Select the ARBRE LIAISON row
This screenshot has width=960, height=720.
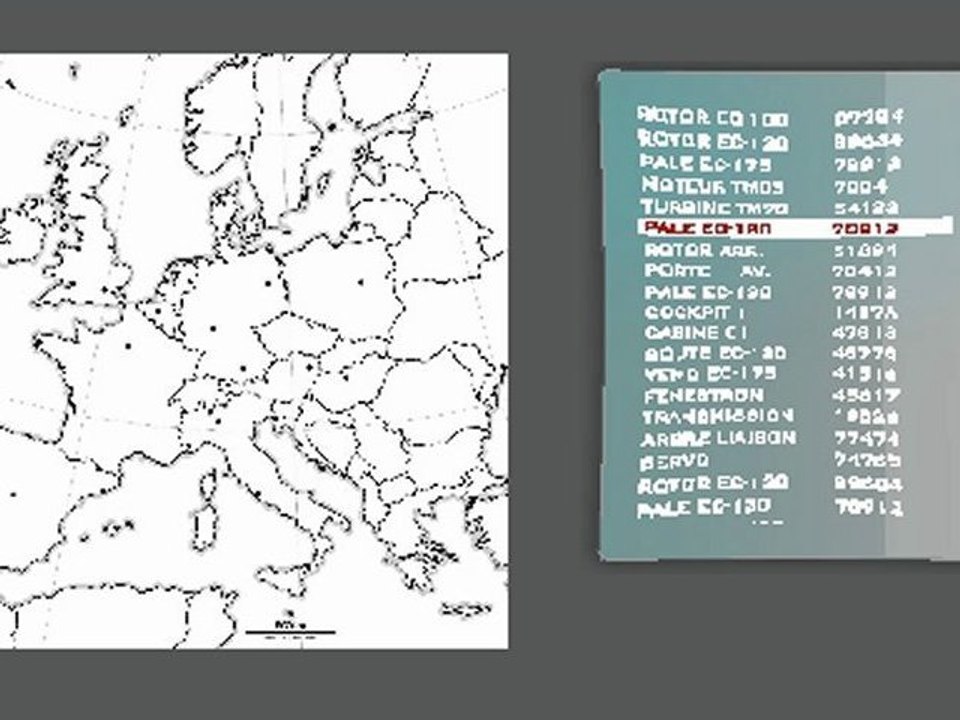coord(770,438)
